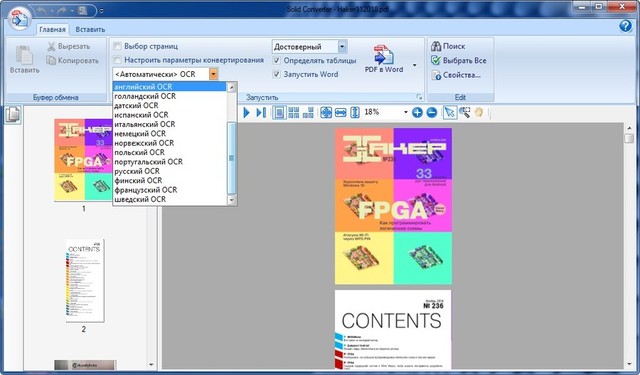Viewport: 640px width, 375px height.
Task: Jump to last page button
Action: (261, 112)
